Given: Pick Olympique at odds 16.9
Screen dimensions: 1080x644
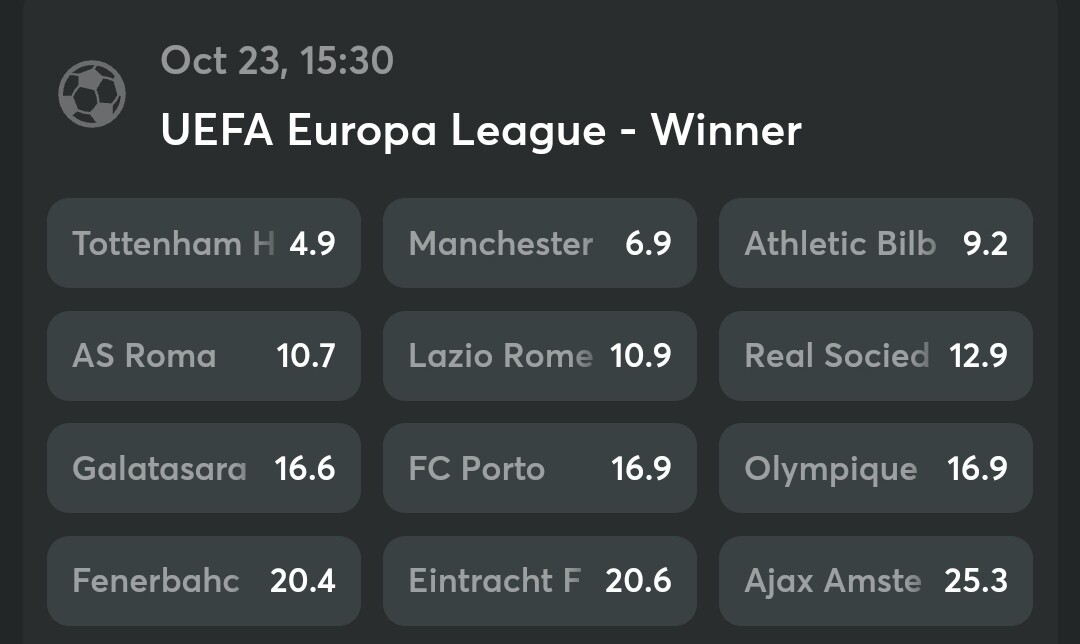Looking at the screenshot, I should (x=876, y=468).
